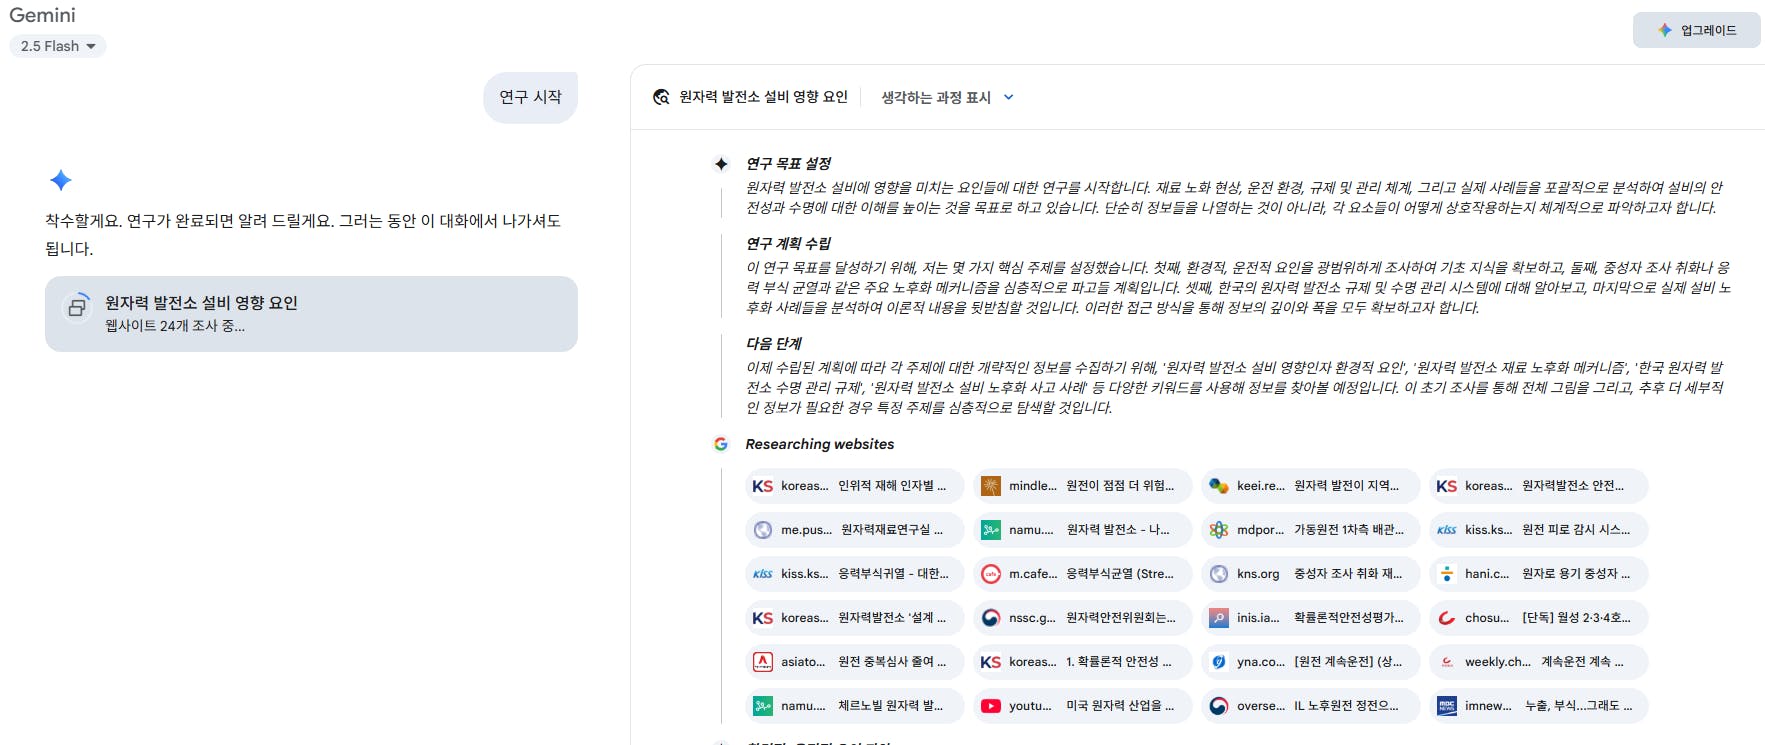
Task: Open the namu chip 원자력 발전소 - 나
Action: pyautogui.click(x=1082, y=530)
